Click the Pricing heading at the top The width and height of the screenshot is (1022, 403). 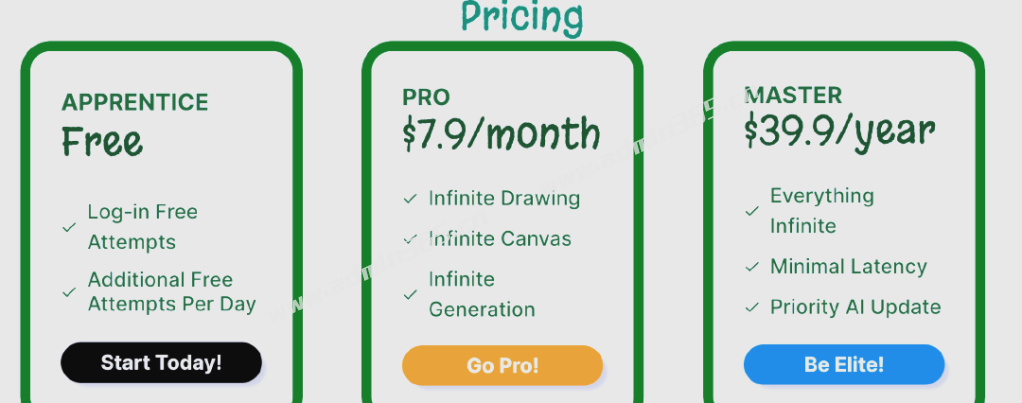point(522,17)
